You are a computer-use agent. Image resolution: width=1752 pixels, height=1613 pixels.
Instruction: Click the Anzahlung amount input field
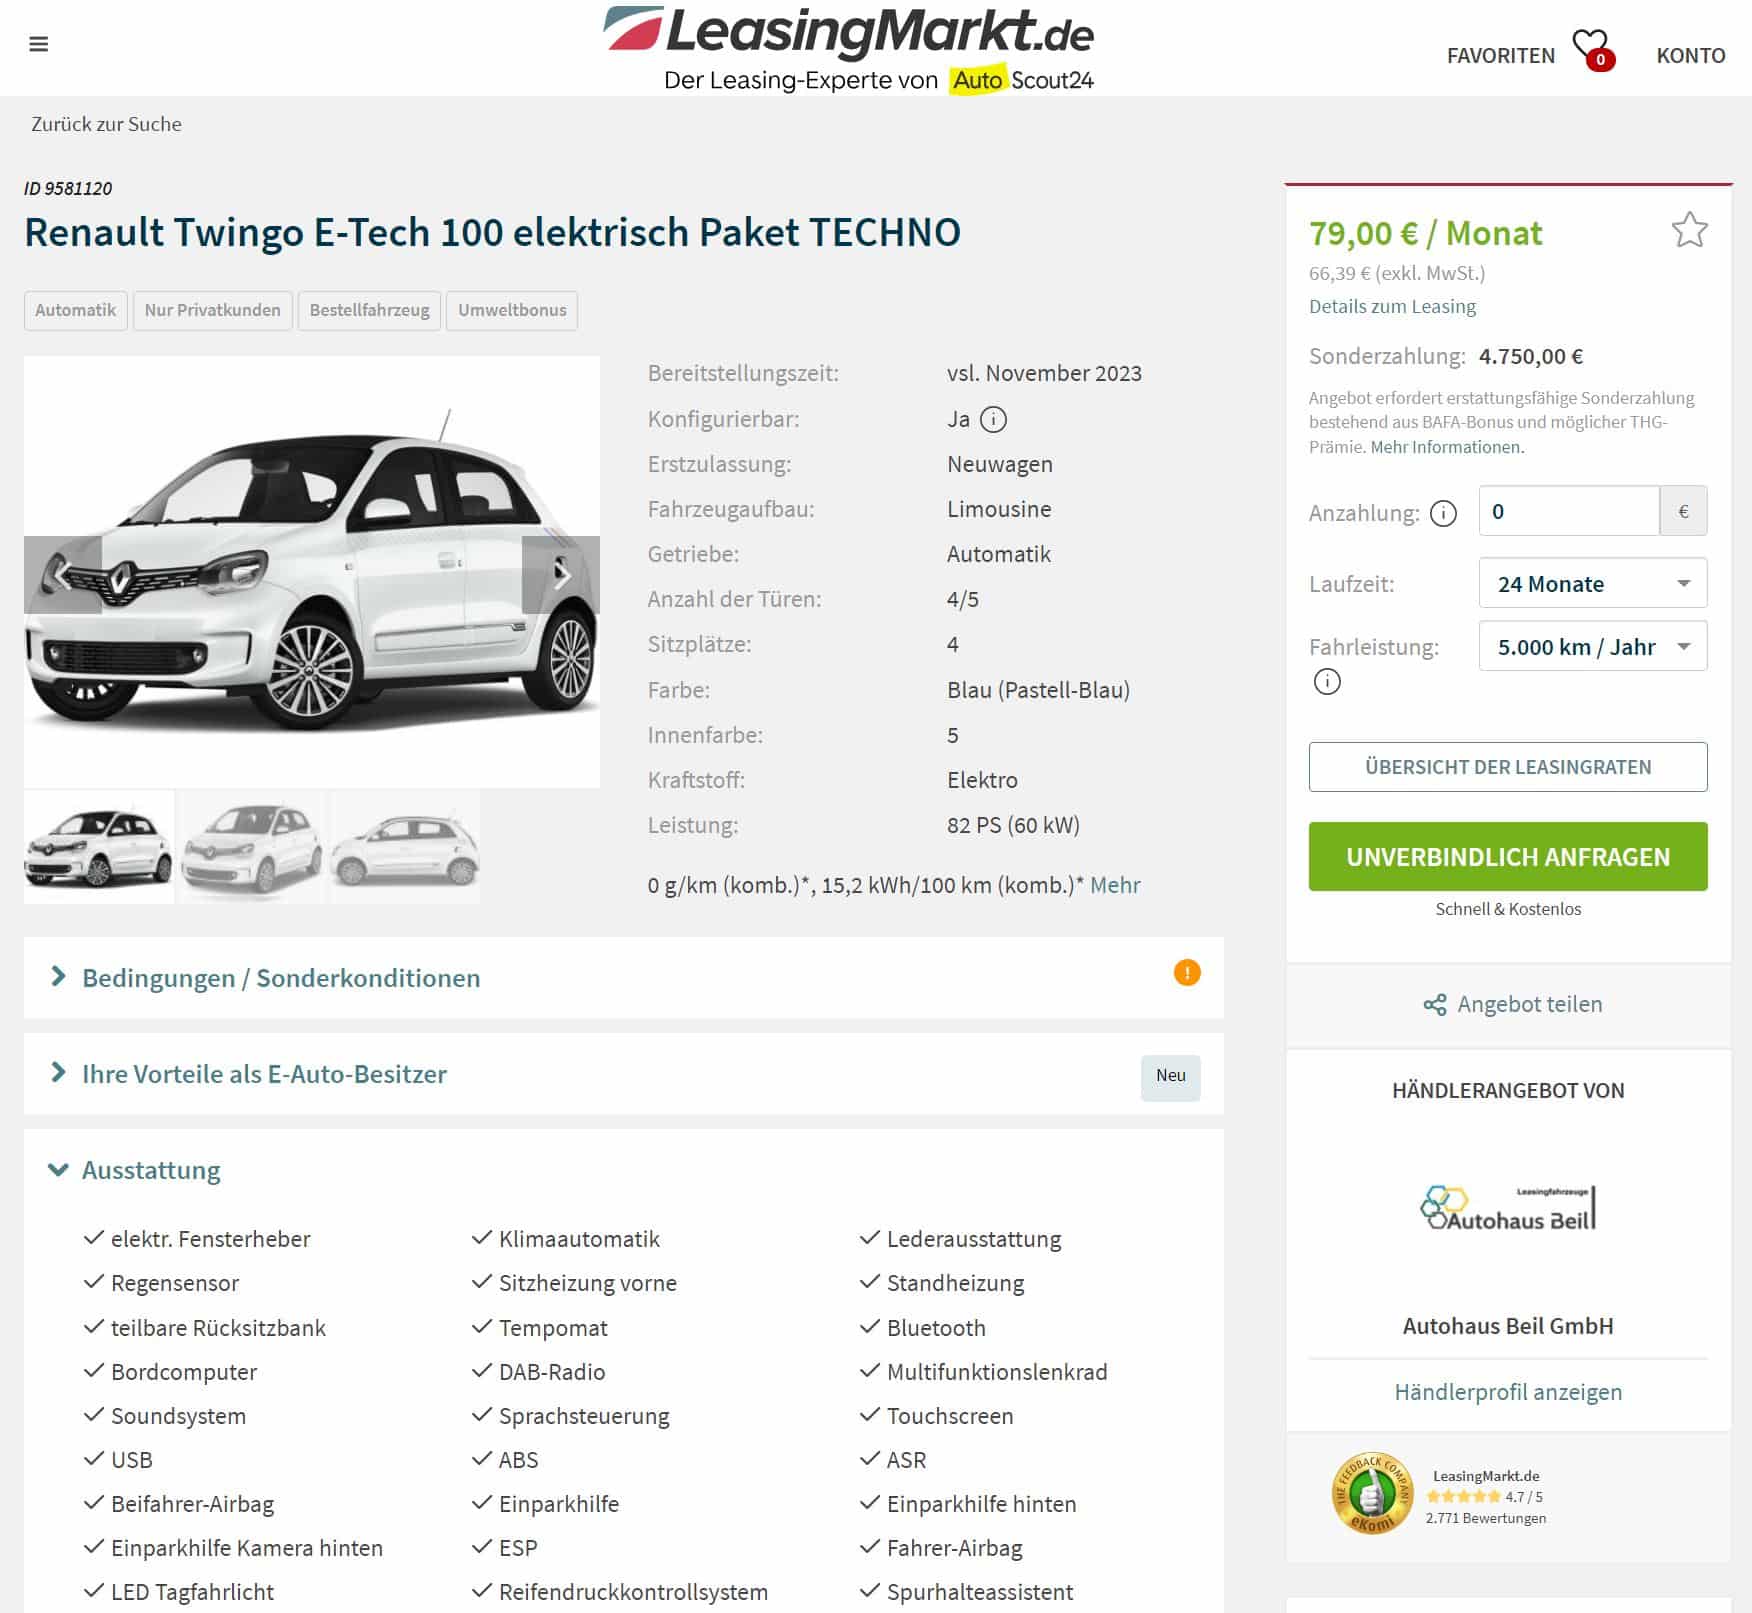pos(1568,511)
